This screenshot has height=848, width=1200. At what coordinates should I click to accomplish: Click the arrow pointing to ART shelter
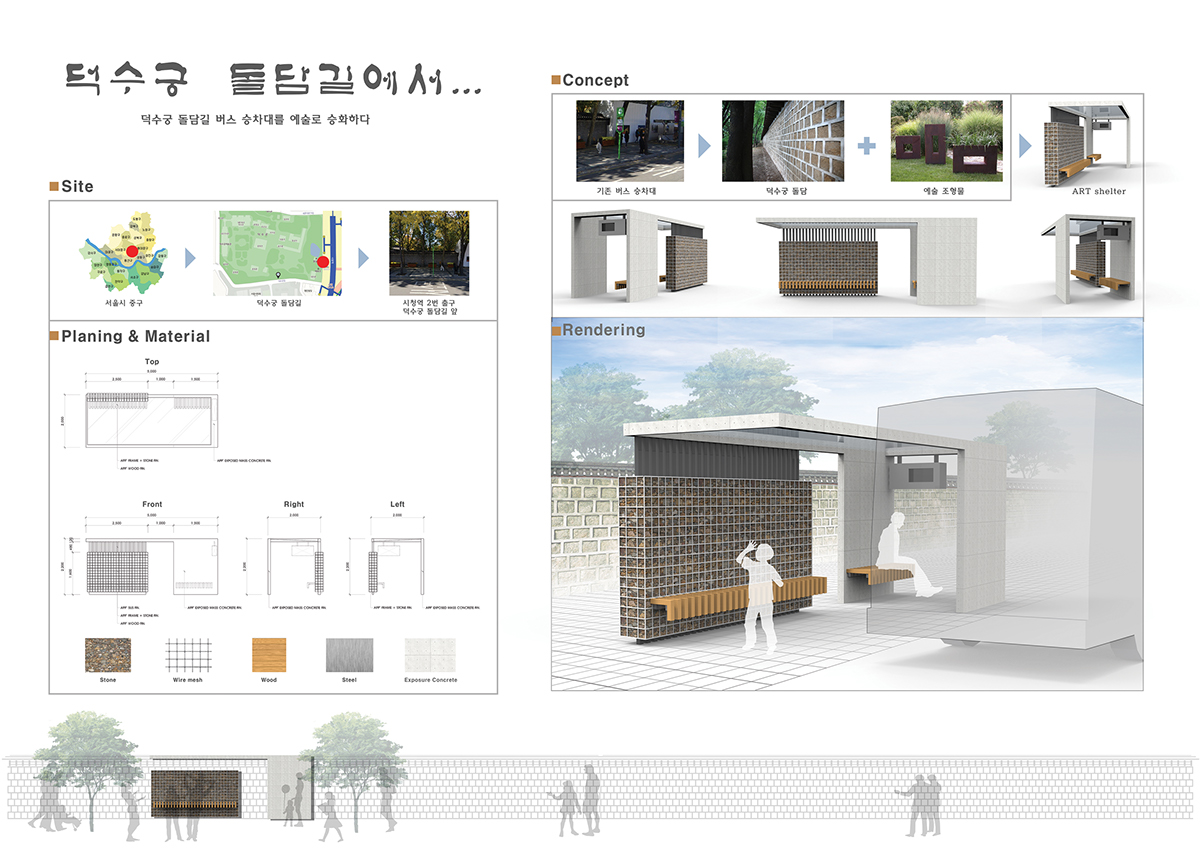[1026, 146]
